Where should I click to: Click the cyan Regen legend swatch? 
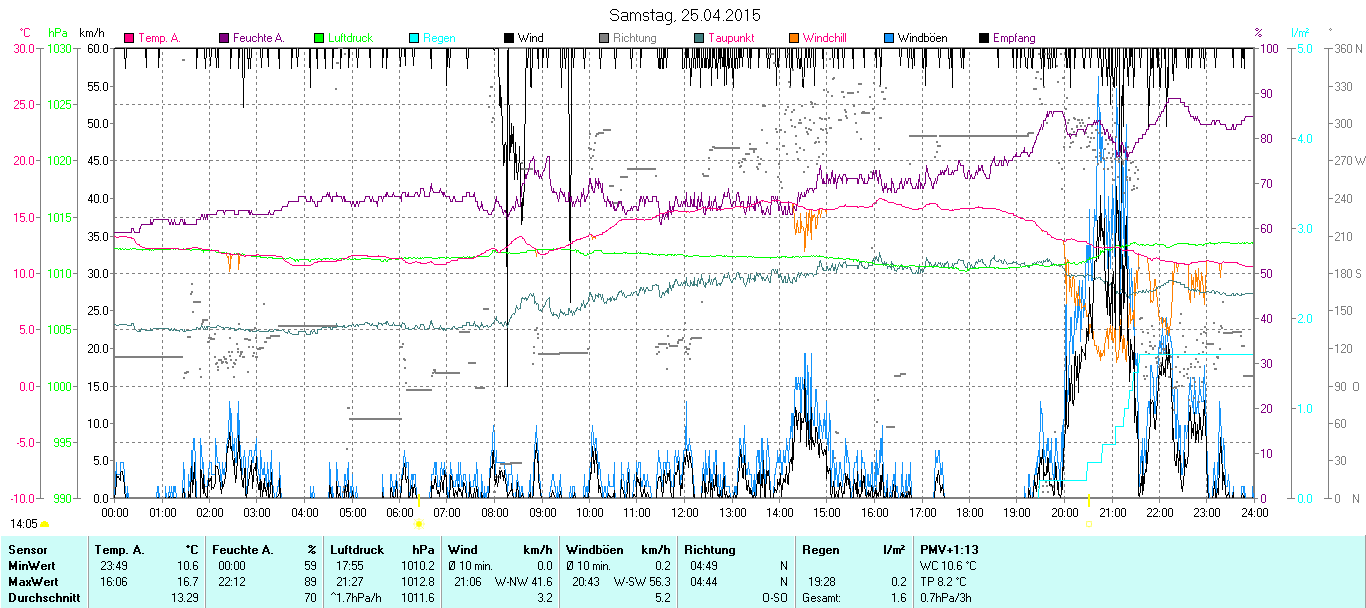(414, 38)
